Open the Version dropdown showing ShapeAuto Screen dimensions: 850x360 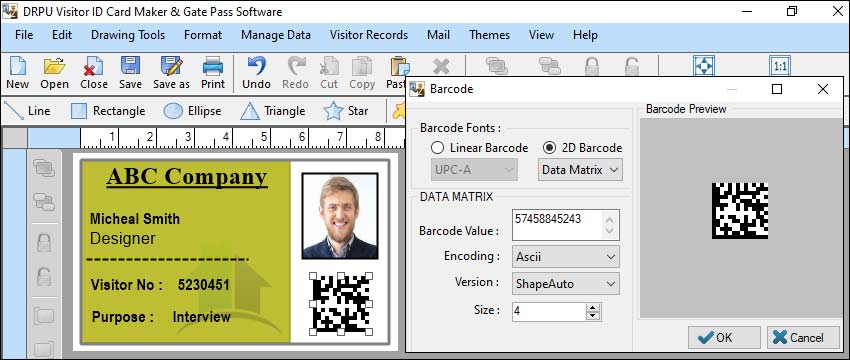coord(565,284)
